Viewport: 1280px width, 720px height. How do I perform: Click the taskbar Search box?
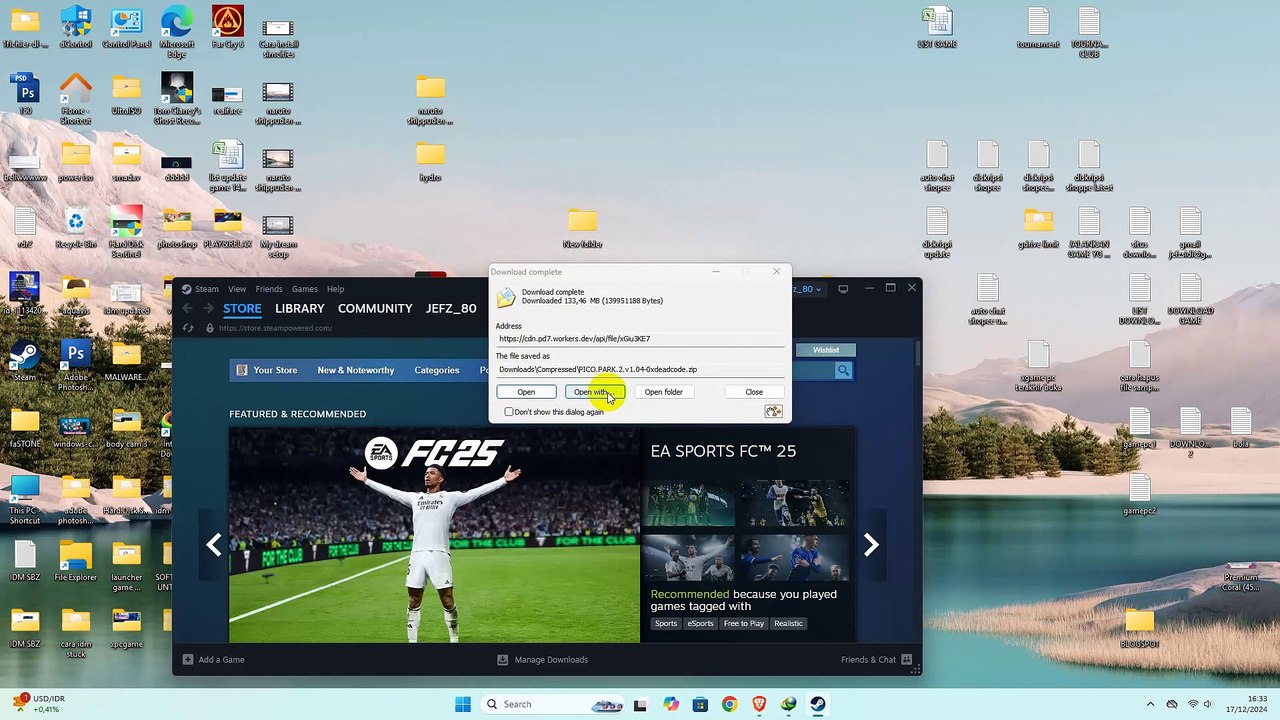tap(553, 704)
